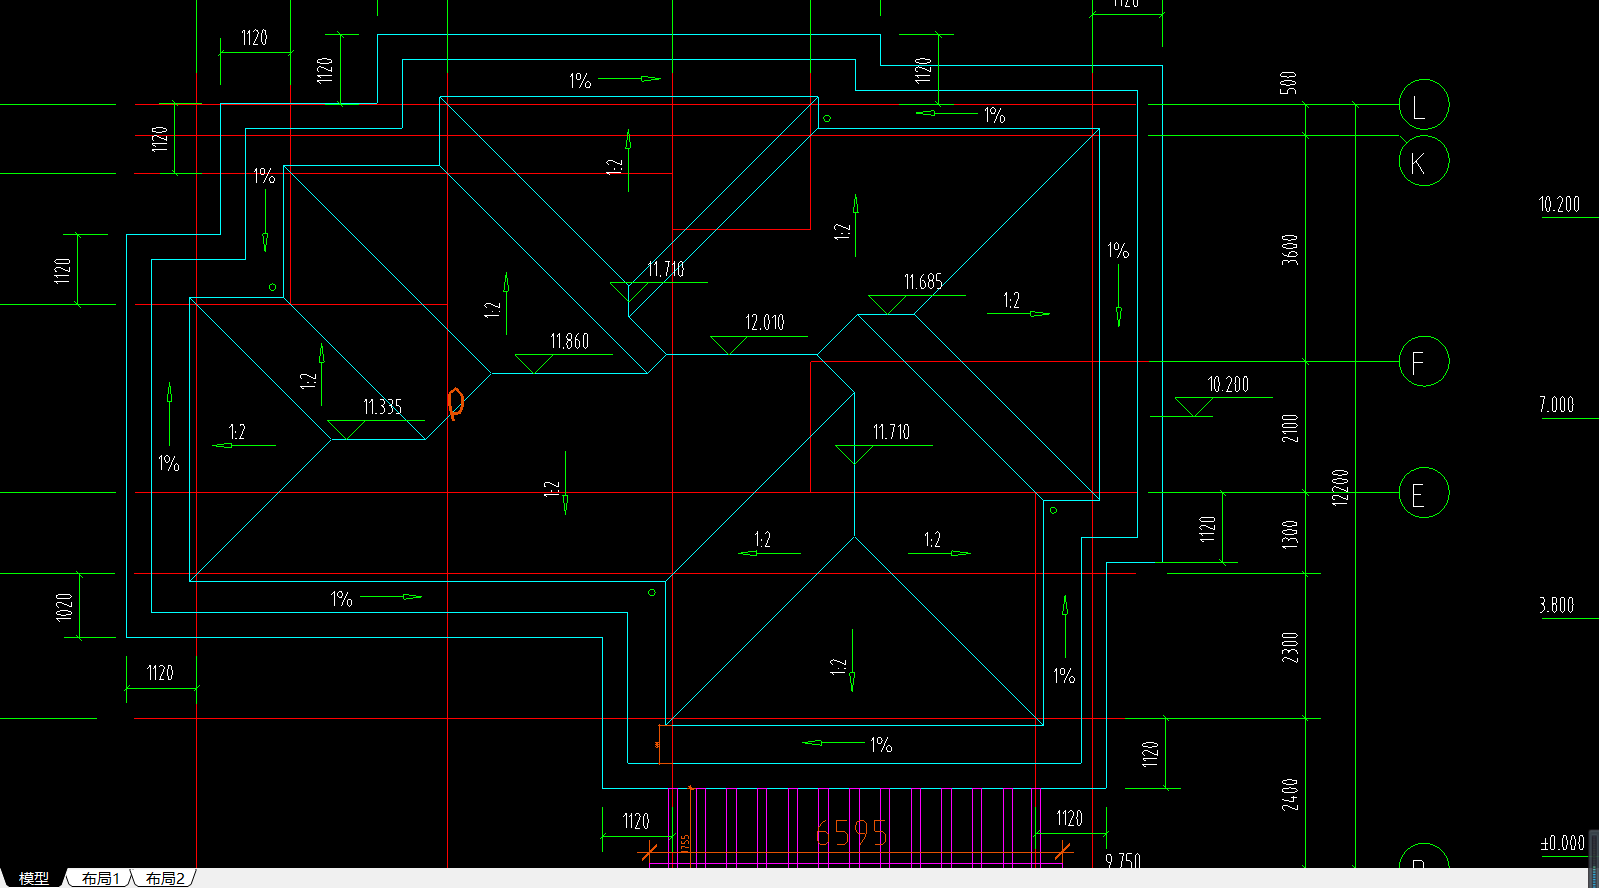Select the 3600 dimension text
The height and width of the screenshot is (888, 1599).
(1290, 249)
